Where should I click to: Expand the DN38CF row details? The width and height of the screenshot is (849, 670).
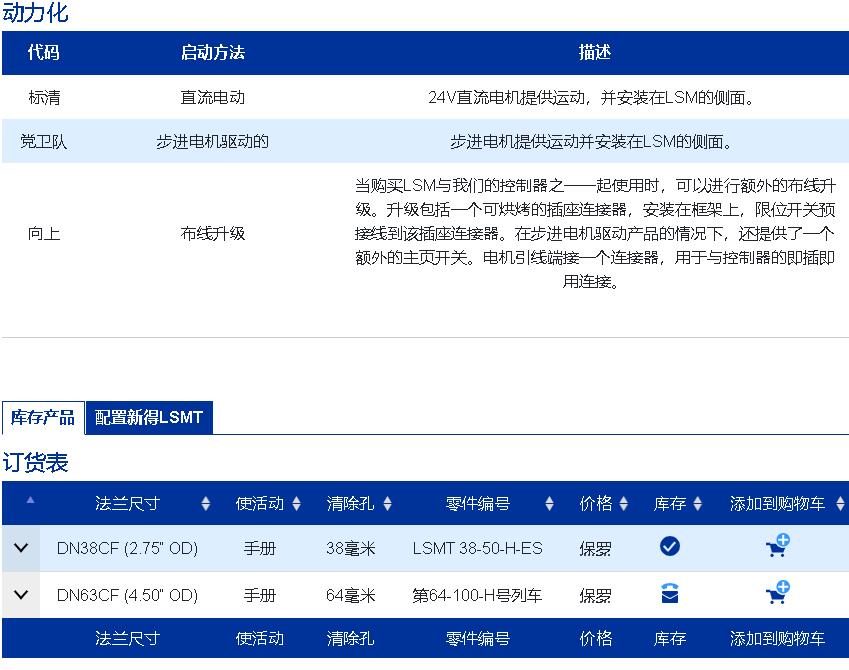tap(21, 548)
